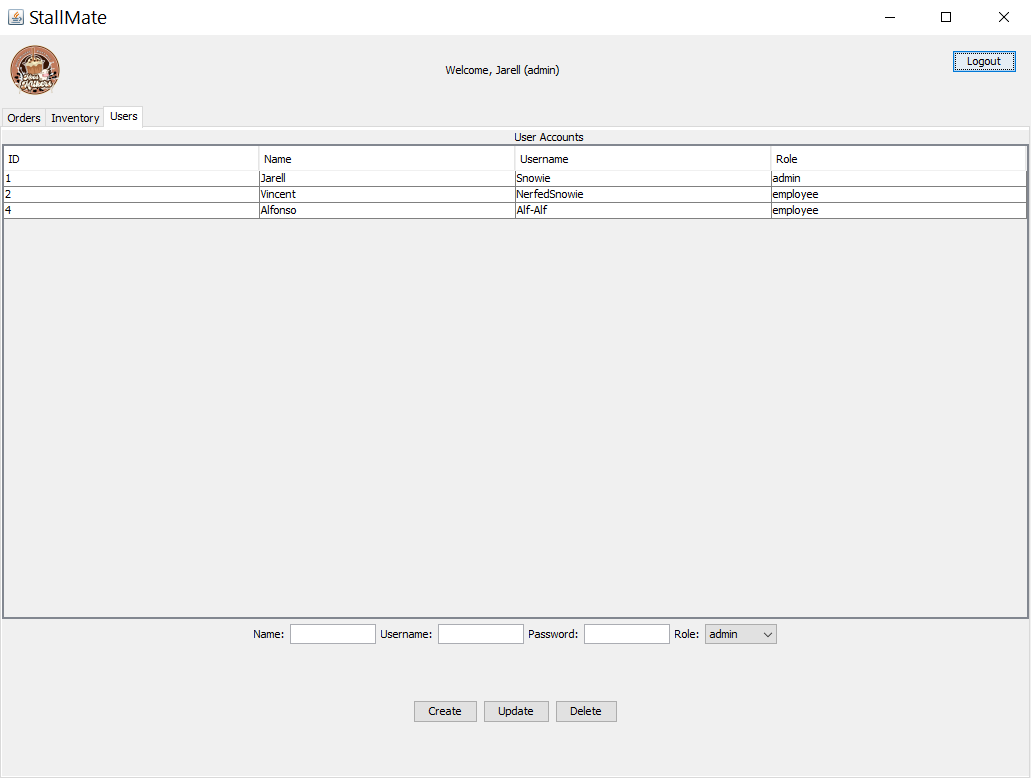
Task: Click the ID column header
Action: [132, 159]
